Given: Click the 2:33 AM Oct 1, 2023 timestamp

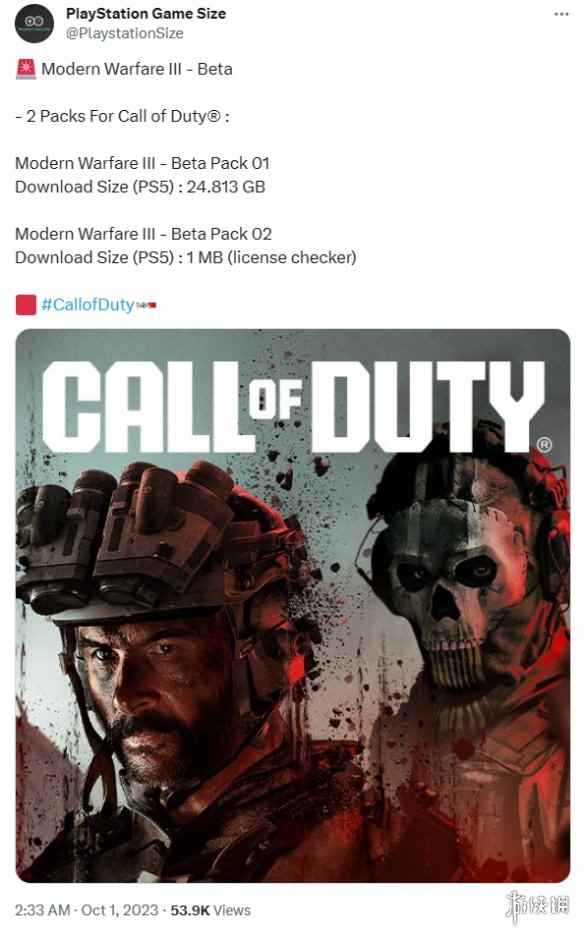Looking at the screenshot, I should (x=86, y=910).
